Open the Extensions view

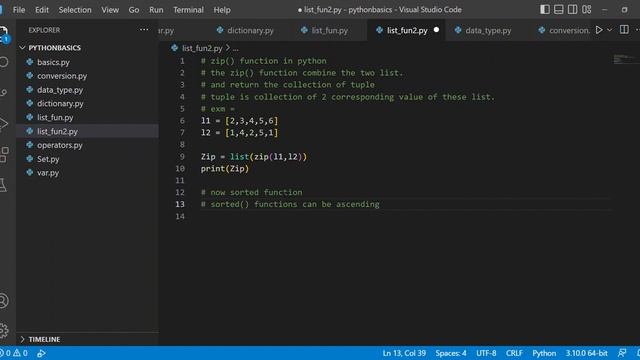tap(3, 155)
